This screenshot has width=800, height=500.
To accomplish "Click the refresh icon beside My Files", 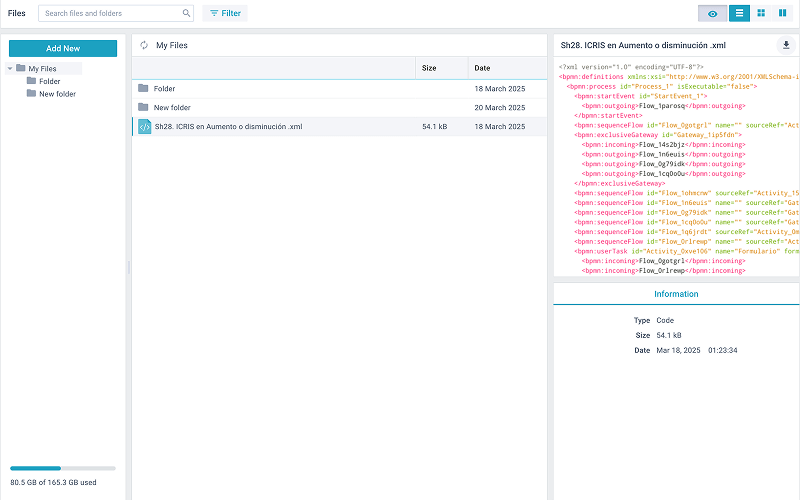I will (x=144, y=45).
